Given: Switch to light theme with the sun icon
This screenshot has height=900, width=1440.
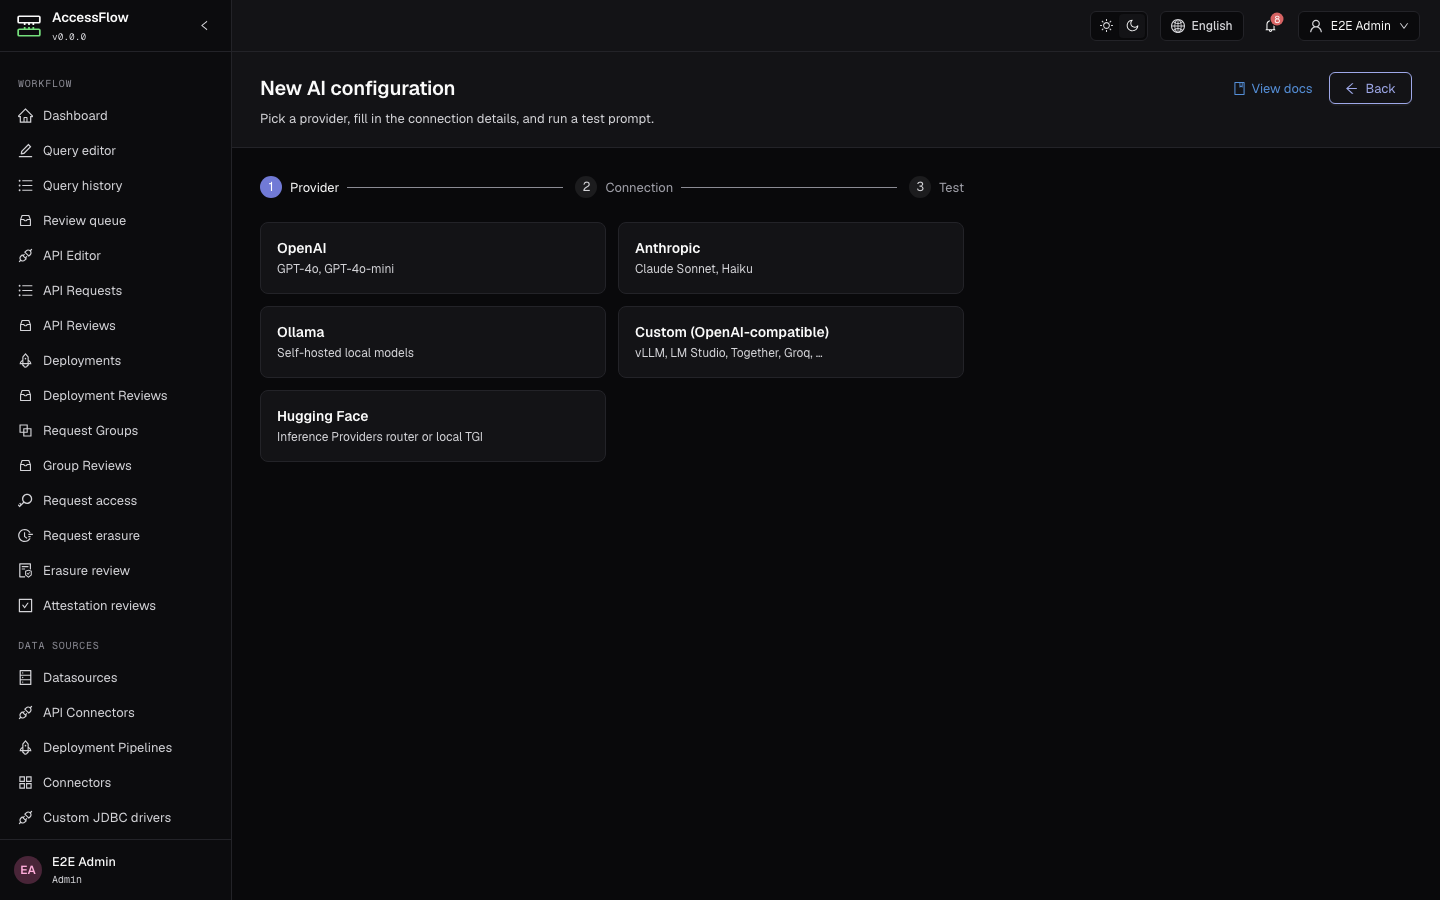Looking at the screenshot, I should [1106, 26].
